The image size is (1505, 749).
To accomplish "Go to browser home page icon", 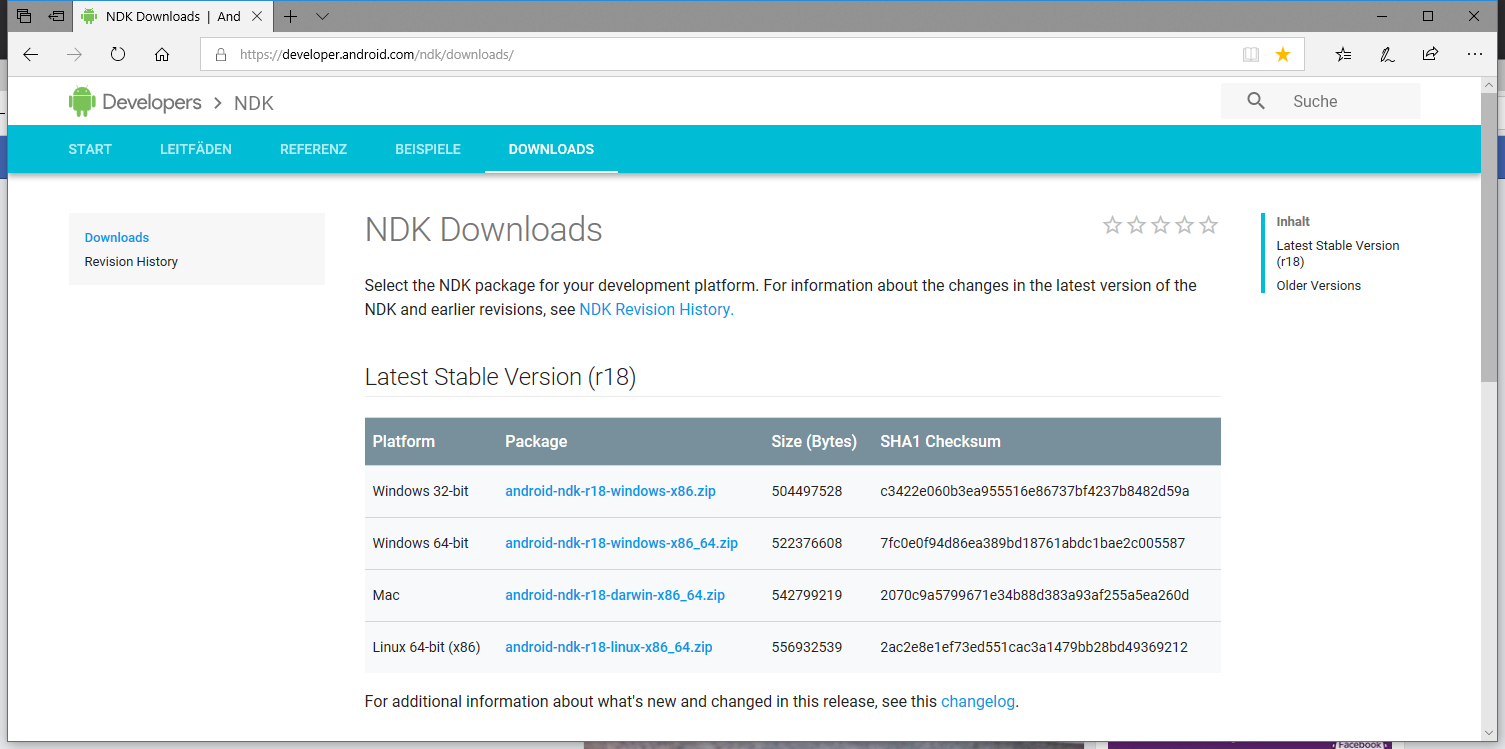I will 162,54.
